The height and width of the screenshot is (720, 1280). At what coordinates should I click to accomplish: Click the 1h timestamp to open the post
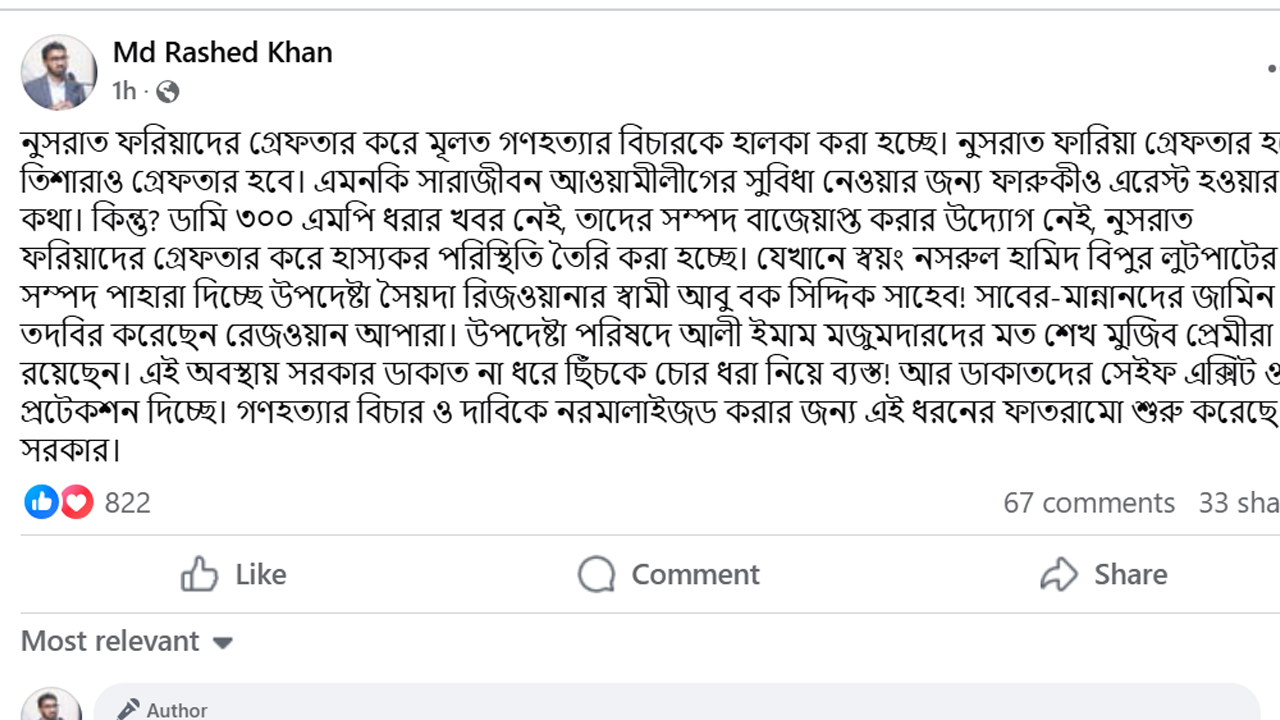(122, 88)
